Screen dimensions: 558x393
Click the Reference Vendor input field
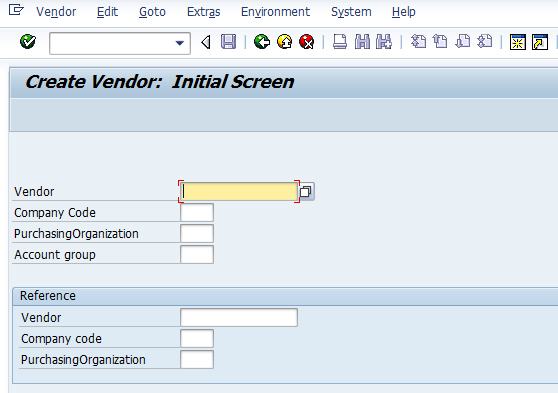(239, 318)
